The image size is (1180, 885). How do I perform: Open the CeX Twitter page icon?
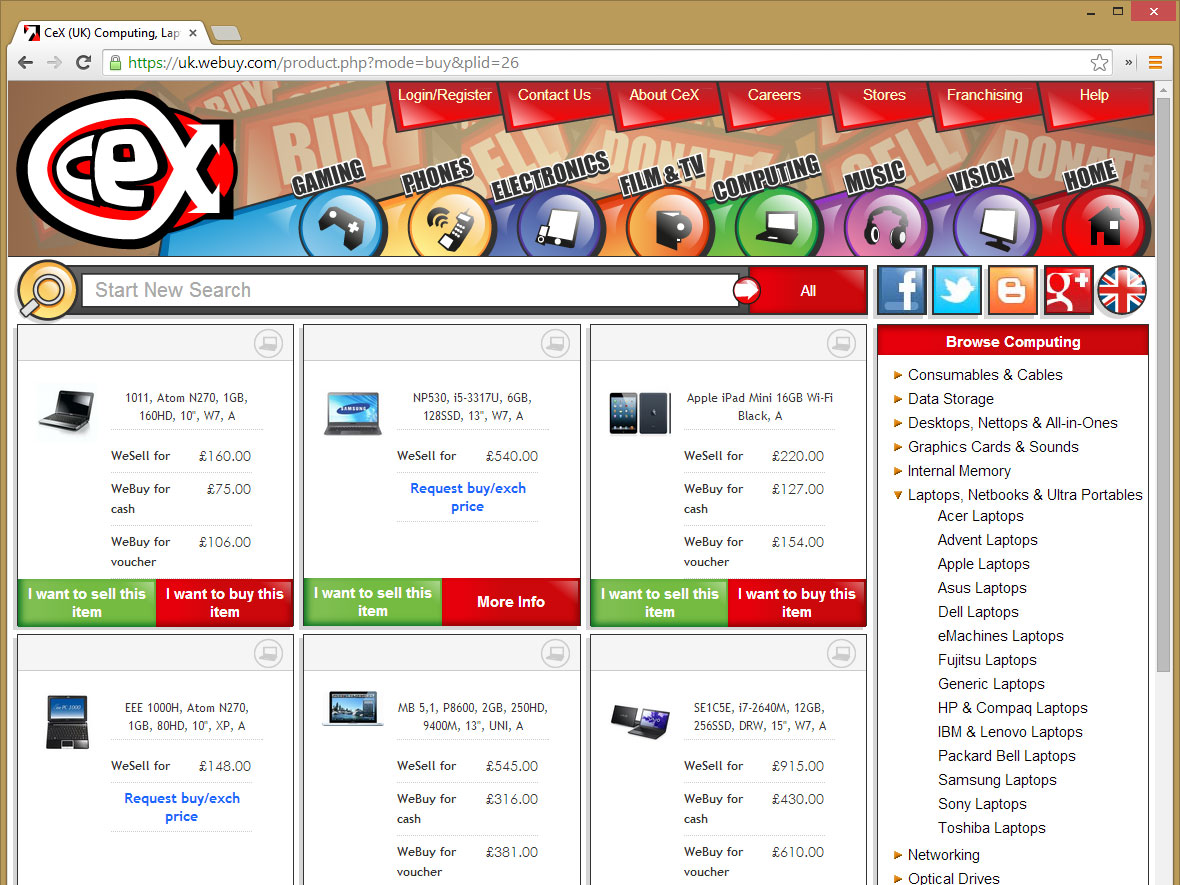[956, 290]
